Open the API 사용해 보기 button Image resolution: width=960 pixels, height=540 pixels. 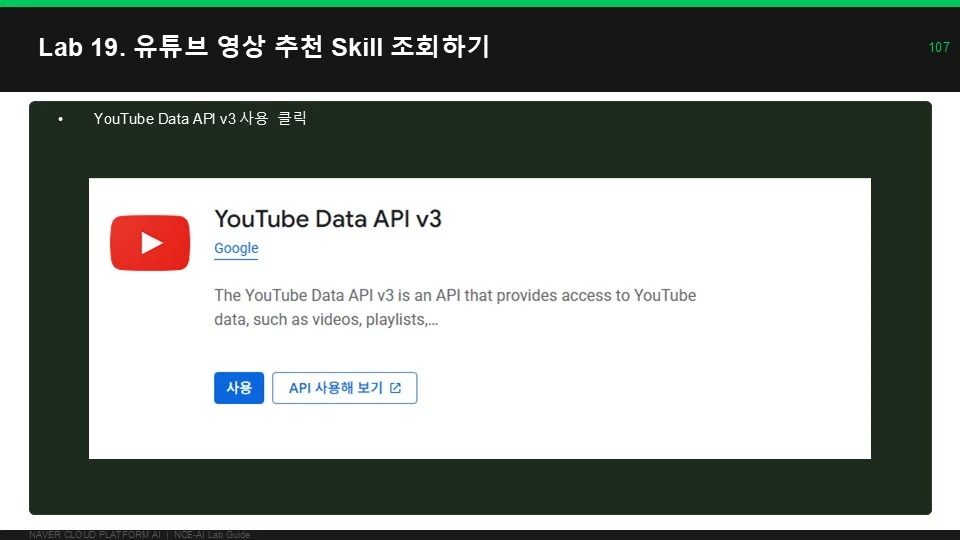345,388
